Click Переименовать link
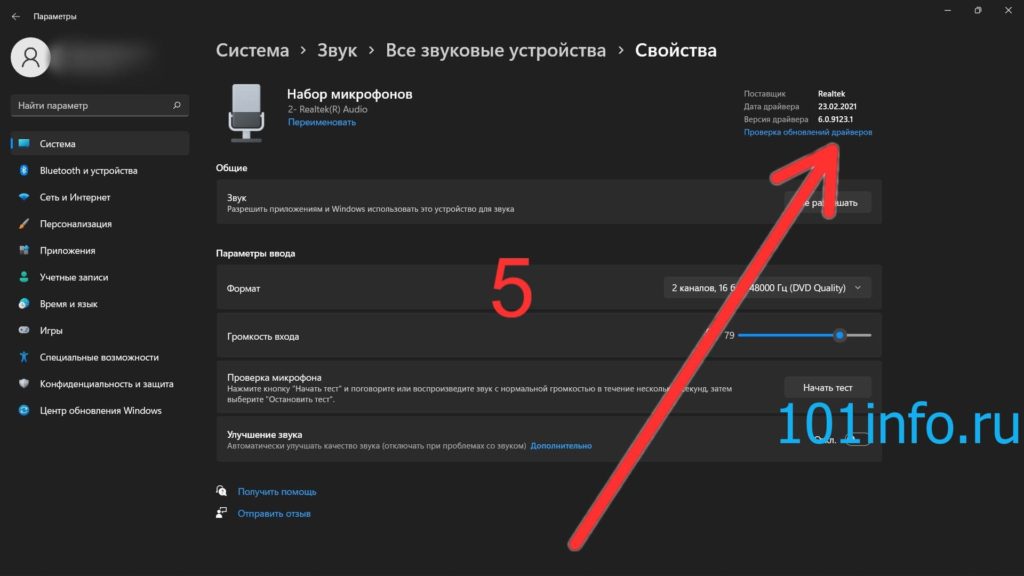Screen dimensions: 1024x576 (322, 122)
